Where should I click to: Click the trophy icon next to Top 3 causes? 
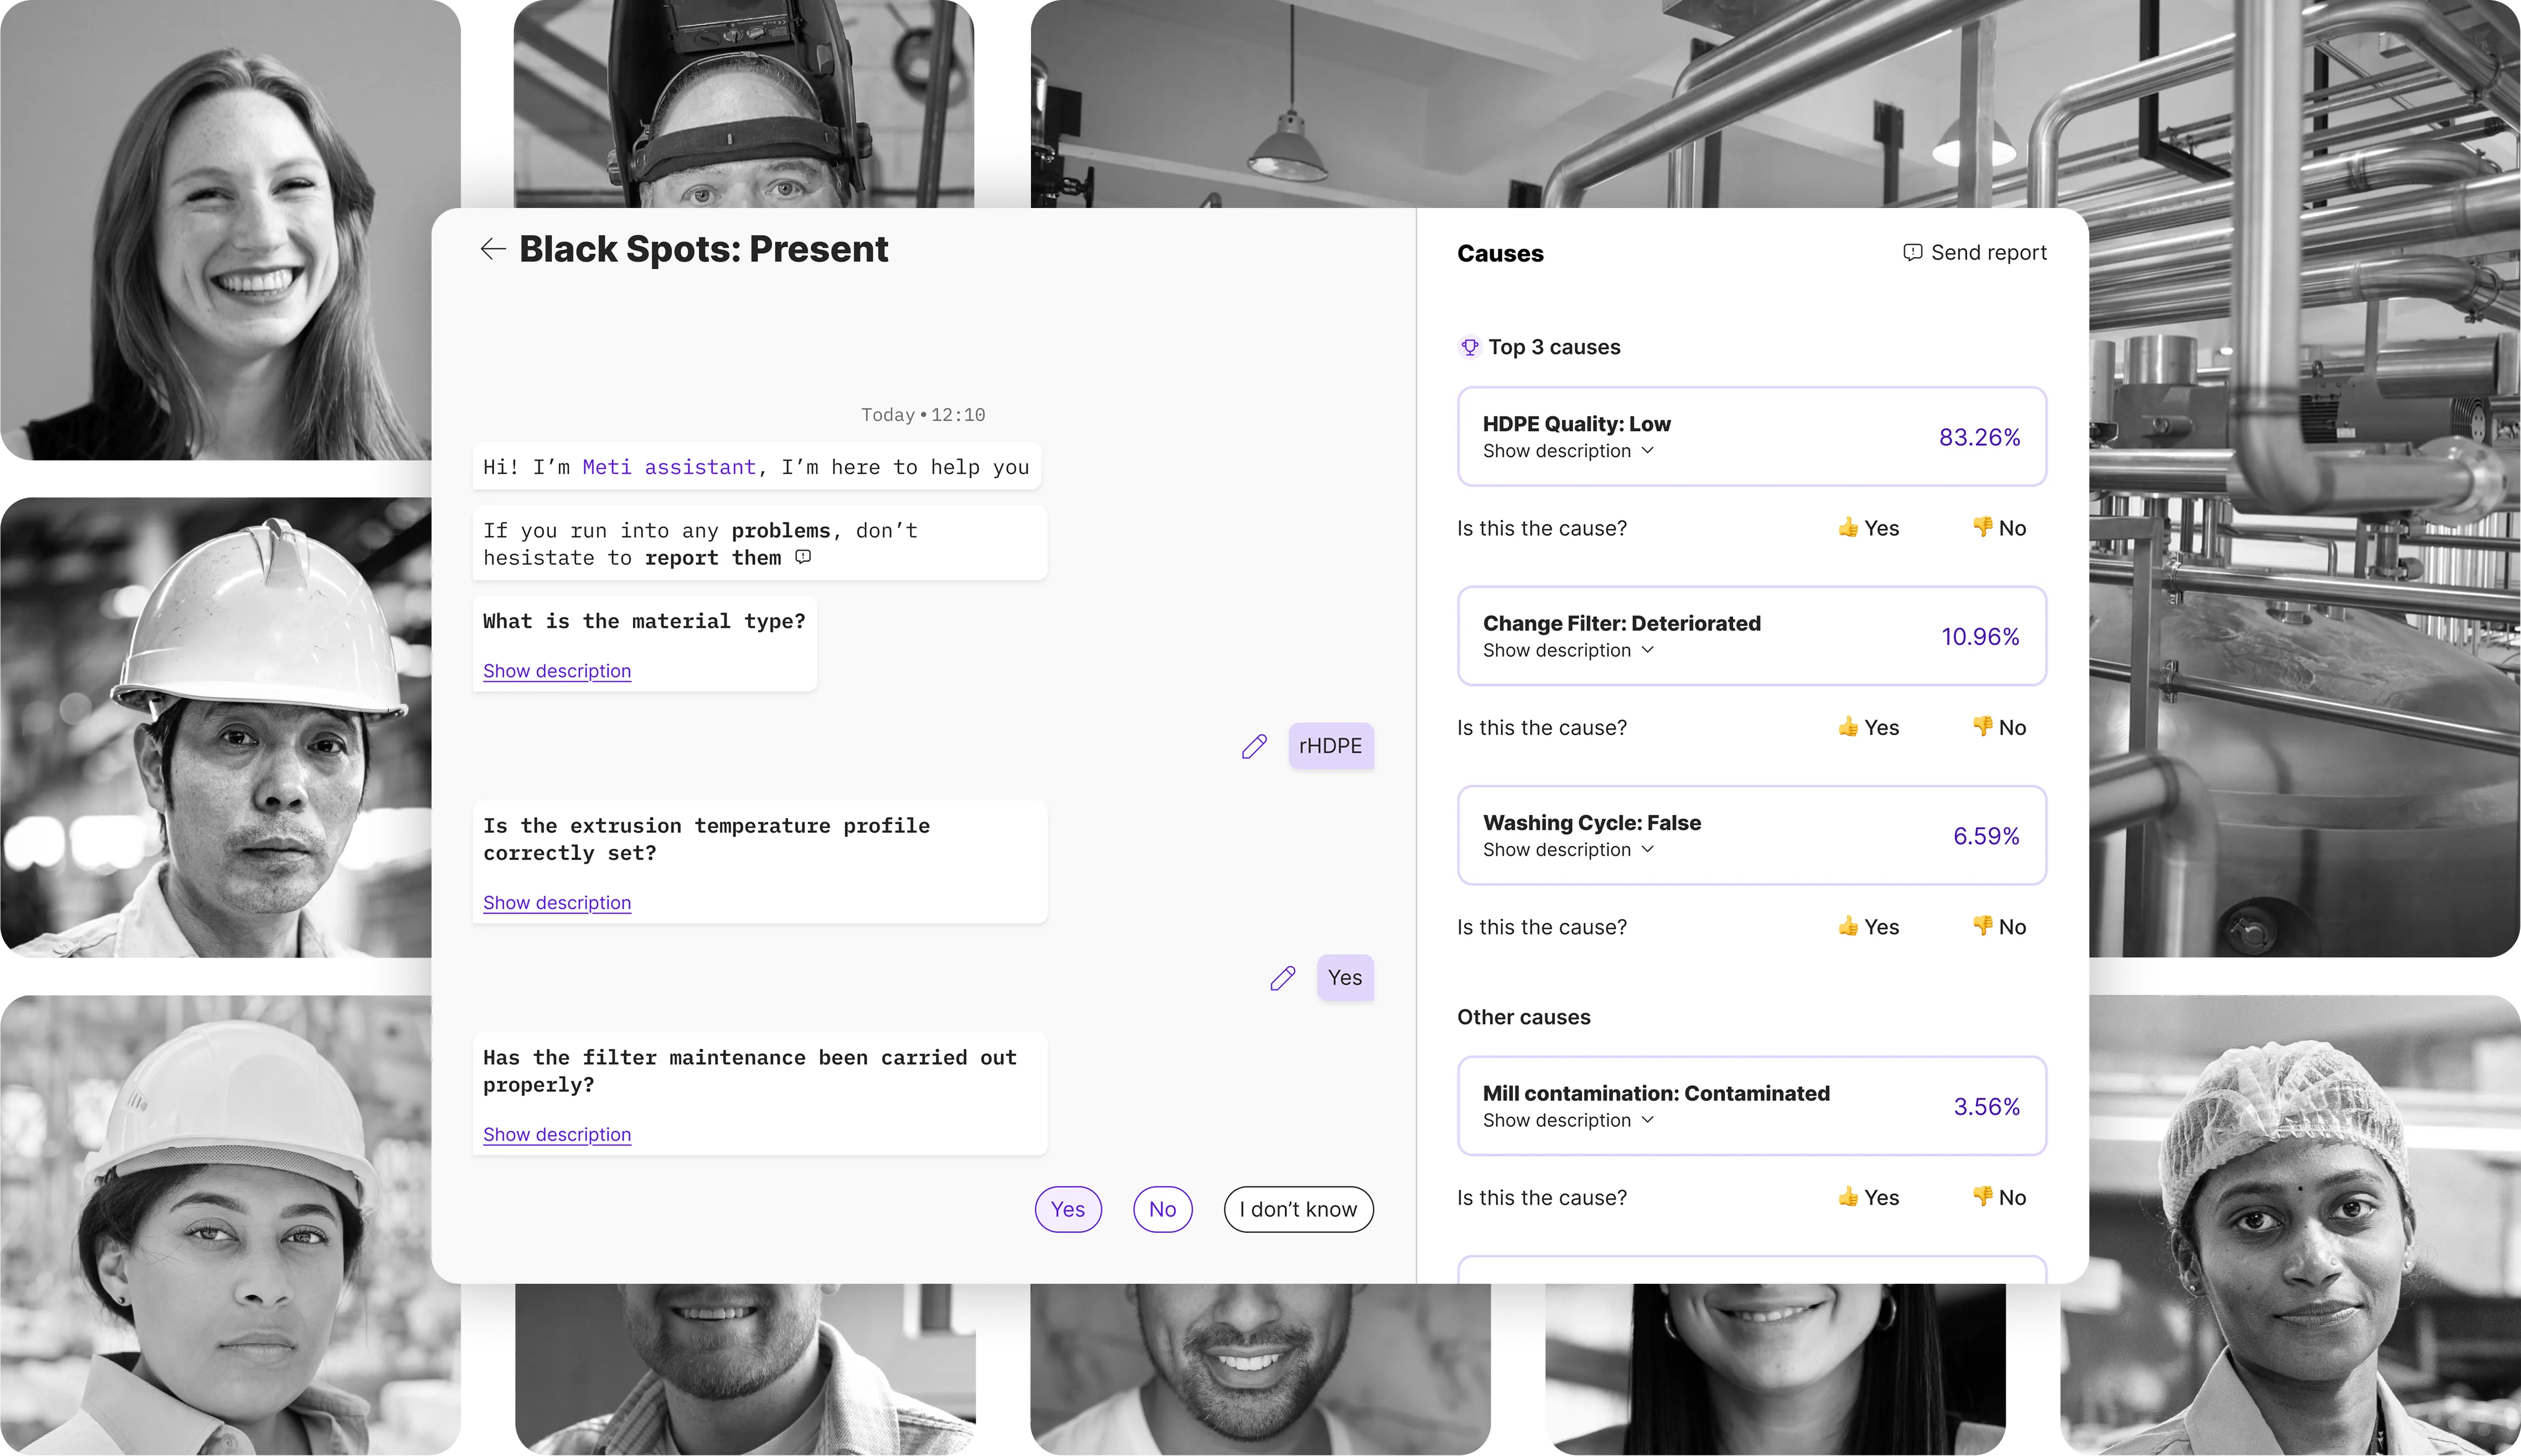pos(1469,347)
